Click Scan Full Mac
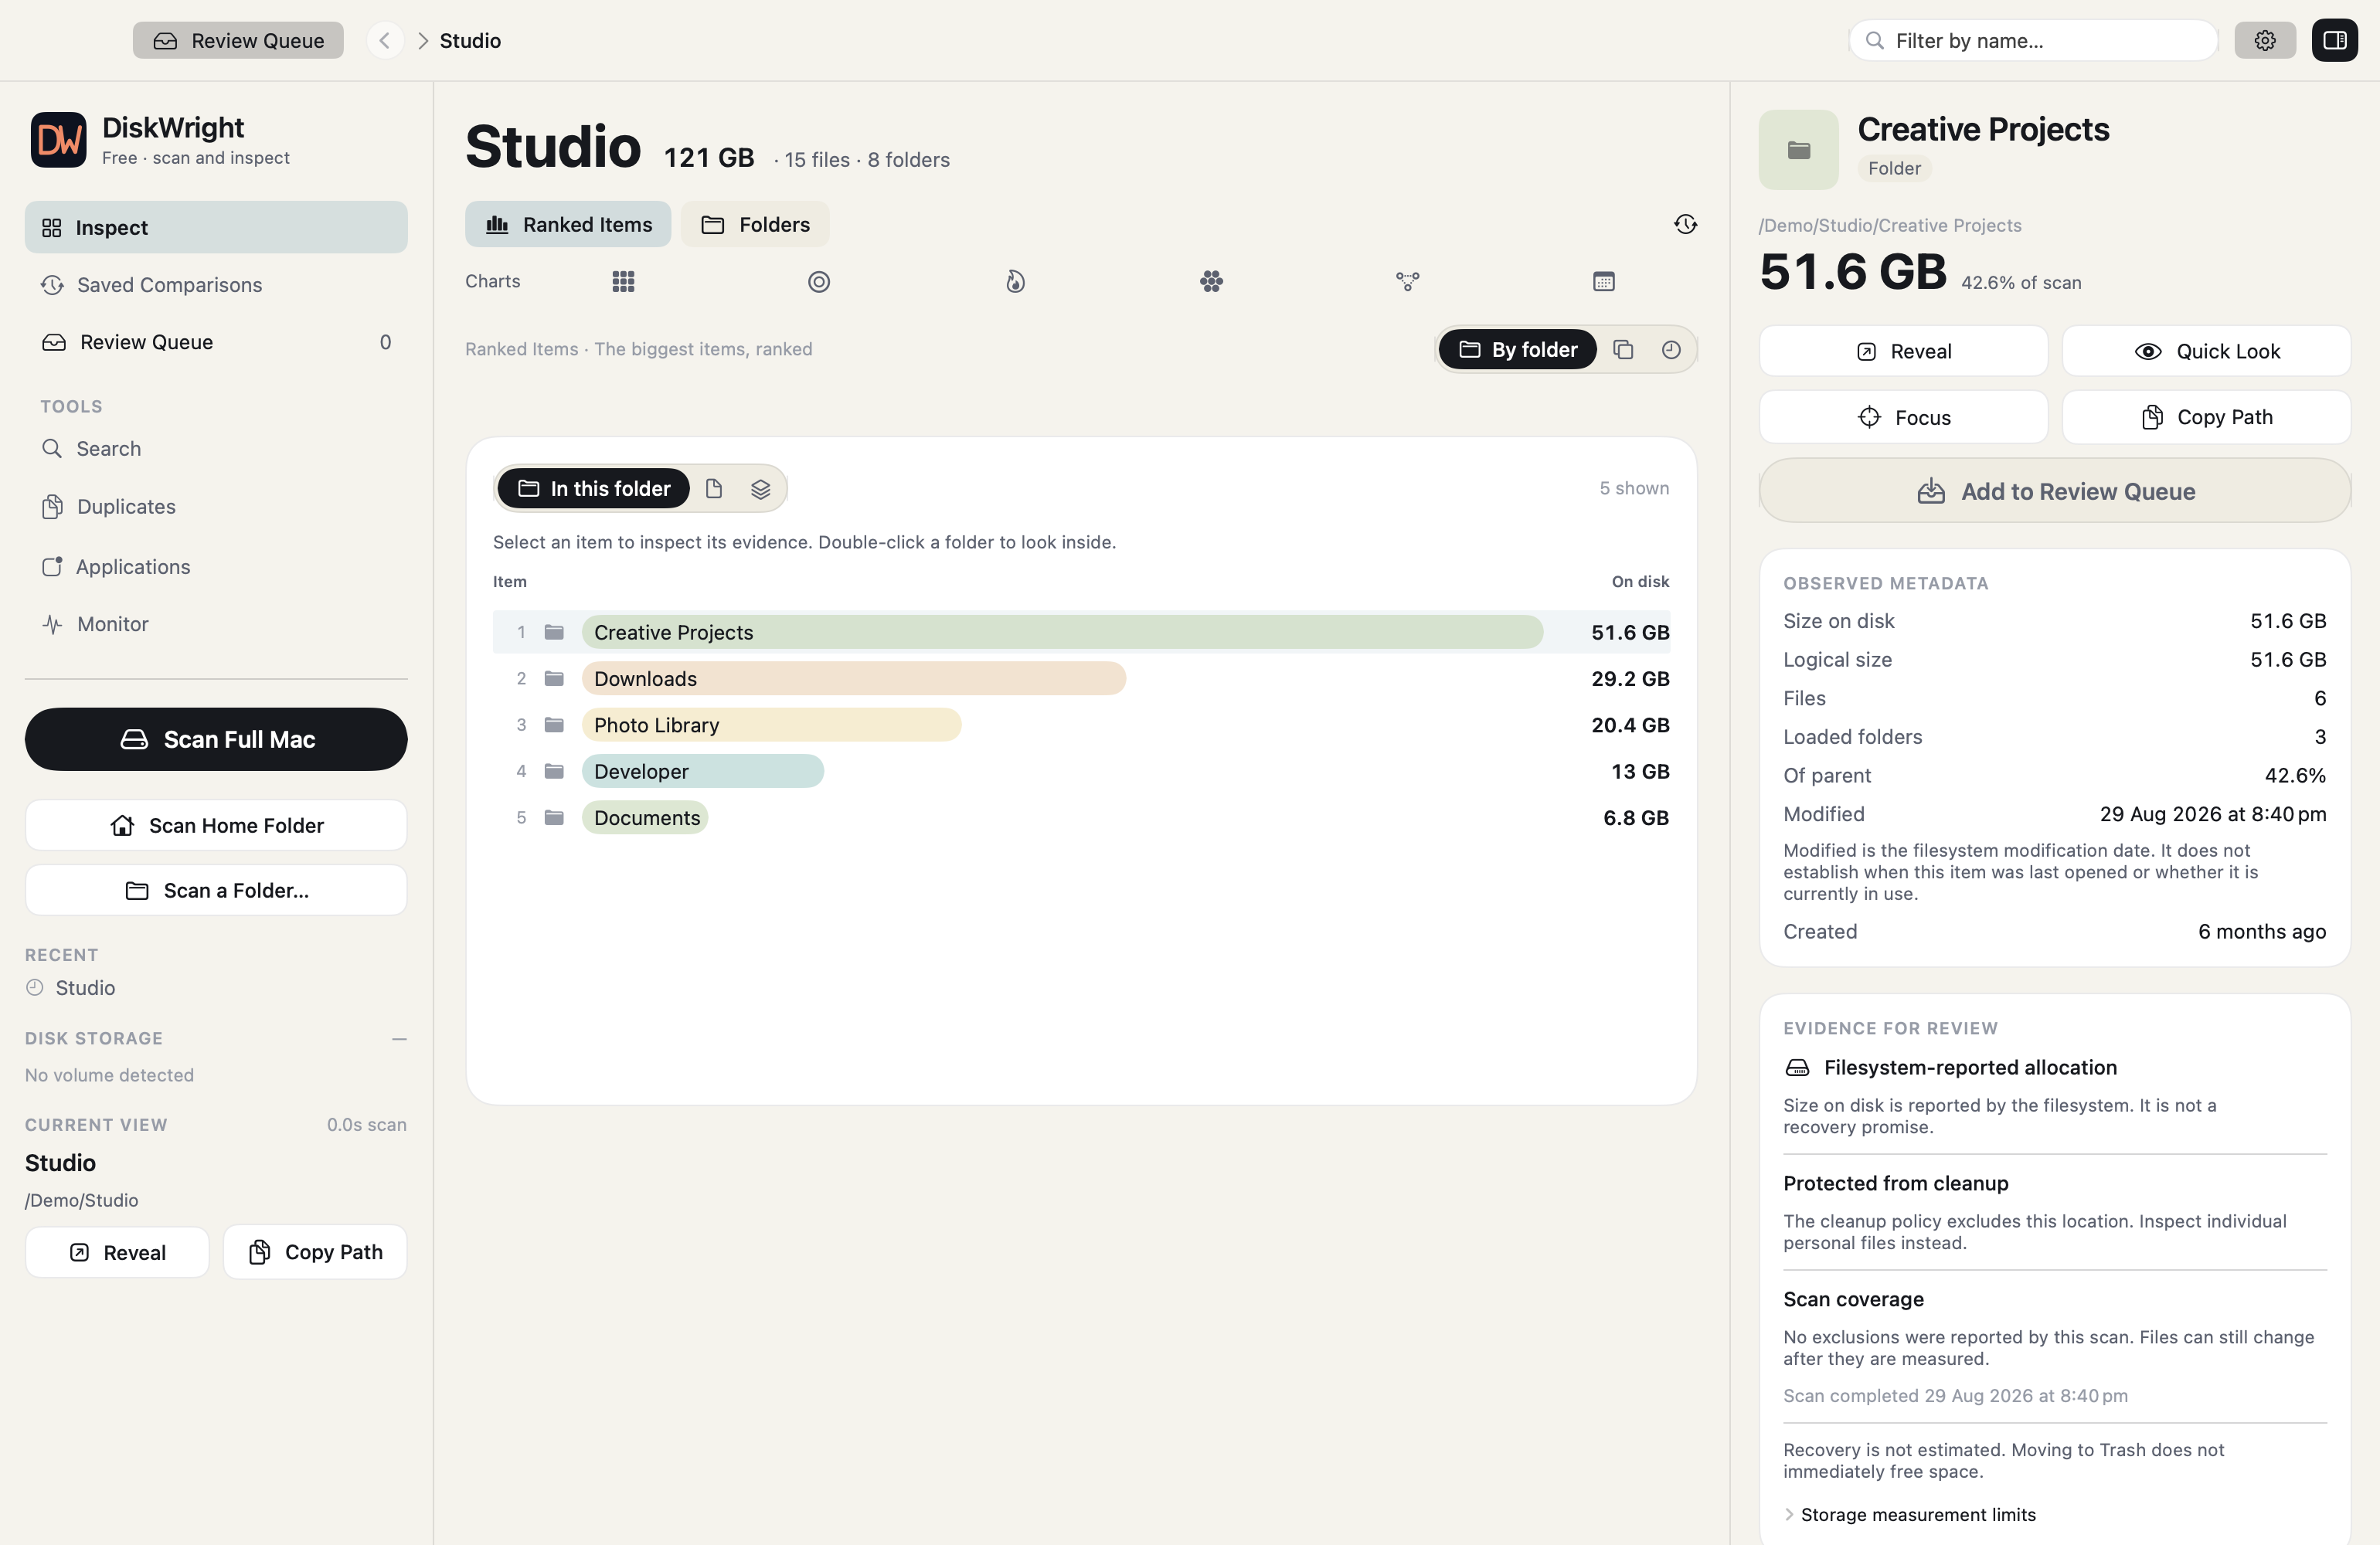The height and width of the screenshot is (1545, 2380). click(216, 739)
